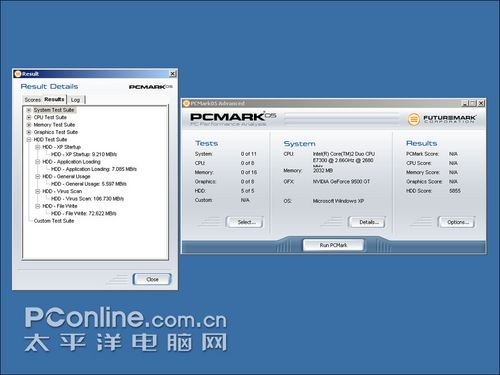The height and width of the screenshot is (375, 500).
Task: Select the HDD Test Suite row
Action: (x=50, y=139)
